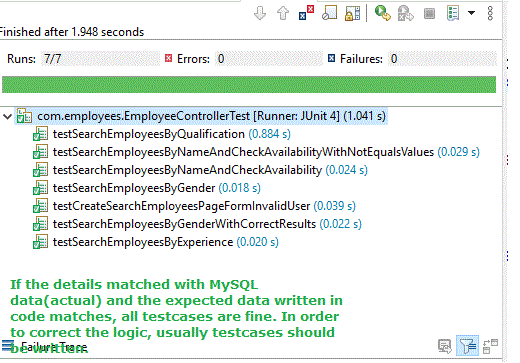
Task: Go to Previous Failed Test arrow
Action: [x=283, y=13]
